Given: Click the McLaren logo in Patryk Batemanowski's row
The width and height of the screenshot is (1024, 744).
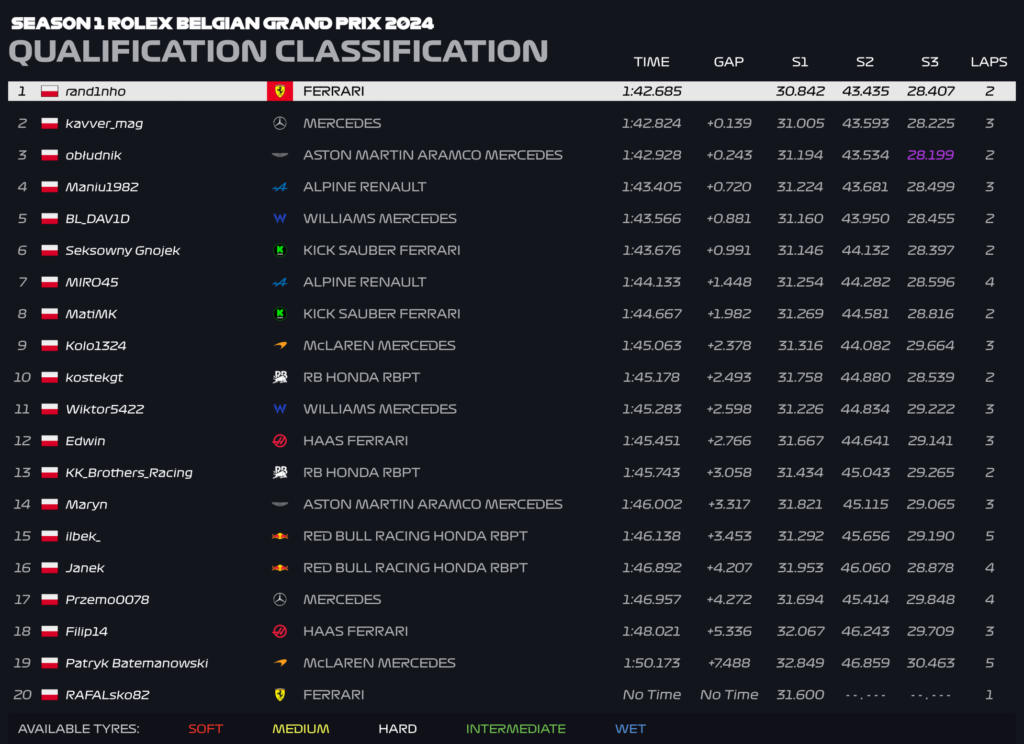Looking at the screenshot, I should (280, 663).
